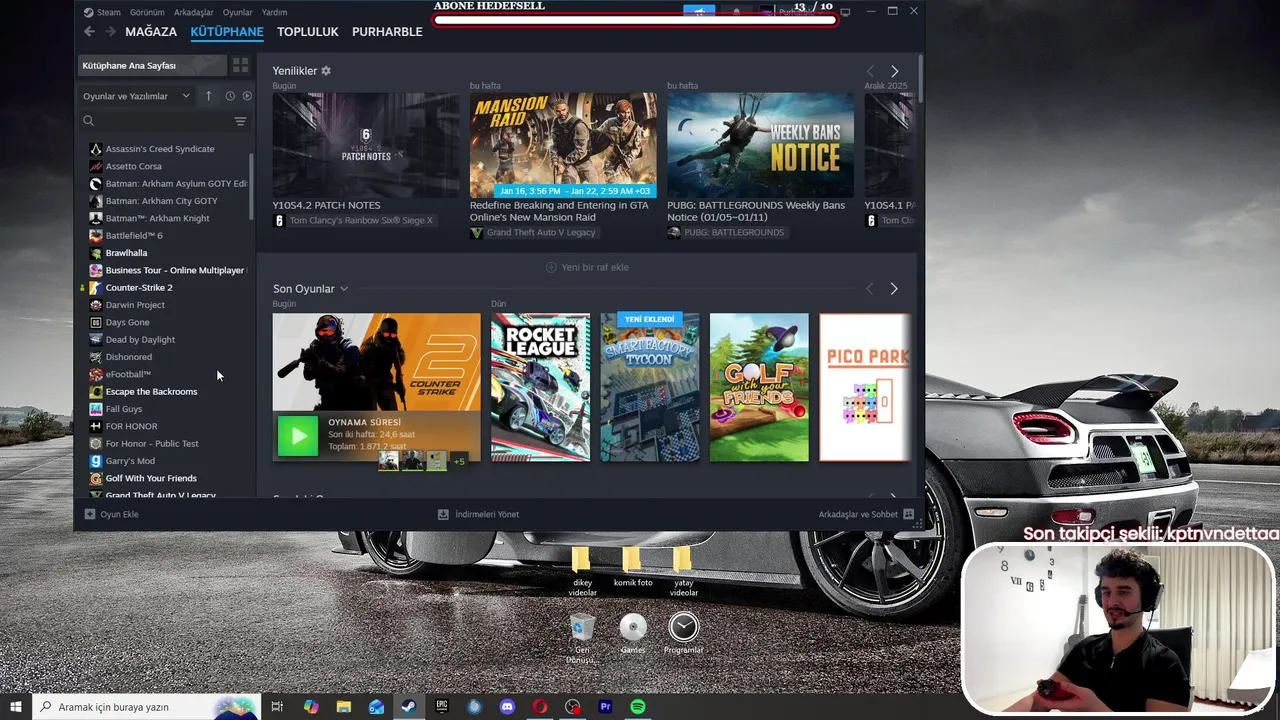The height and width of the screenshot is (720, 1280).
Task: Open Spotify from taskbar
Action: click(638, 707)
